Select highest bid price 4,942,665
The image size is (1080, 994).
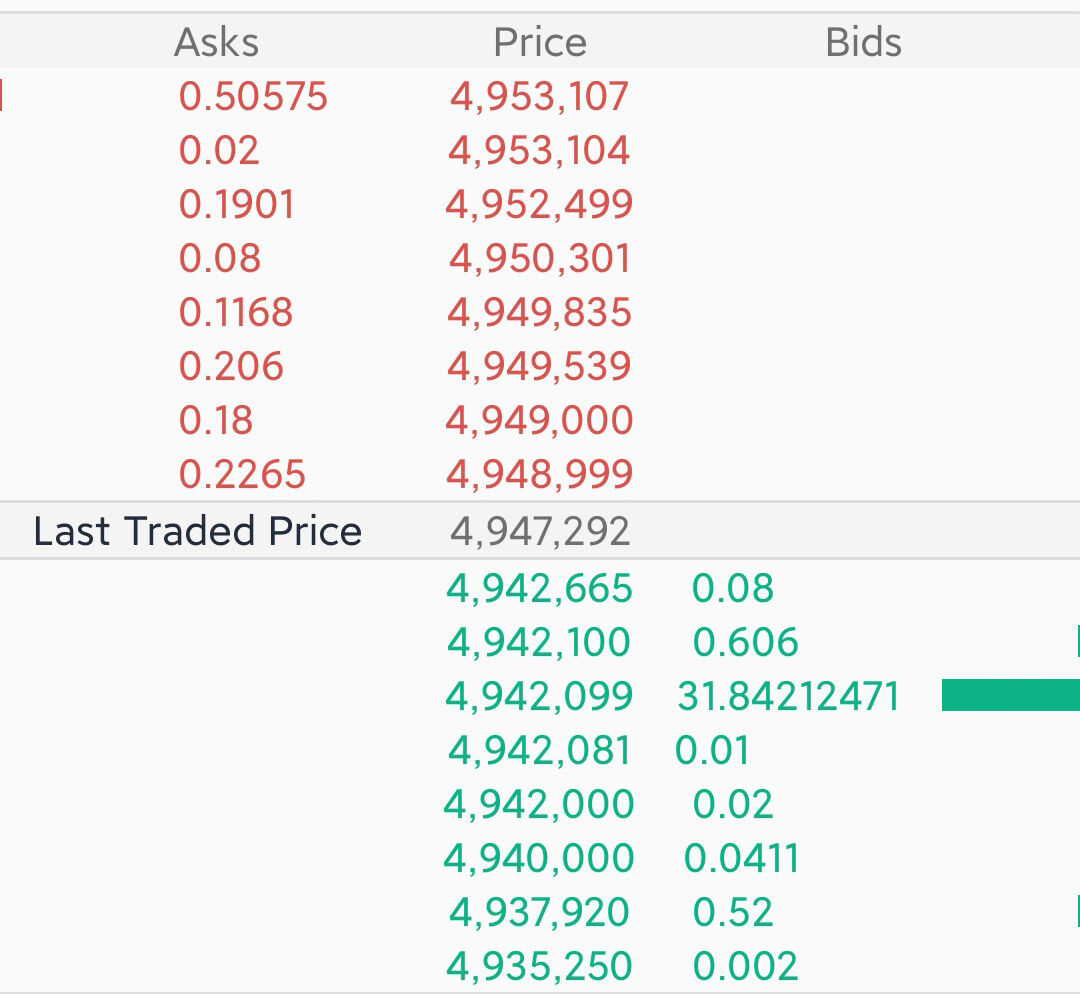pyautogui.click(x=540, y=588)
